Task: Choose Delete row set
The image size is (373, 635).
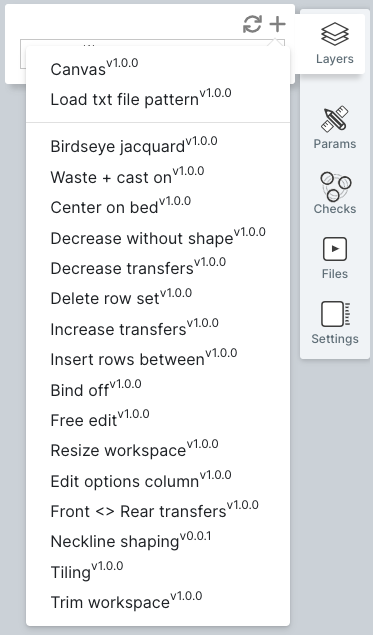Action: click(x=158, y=298)
